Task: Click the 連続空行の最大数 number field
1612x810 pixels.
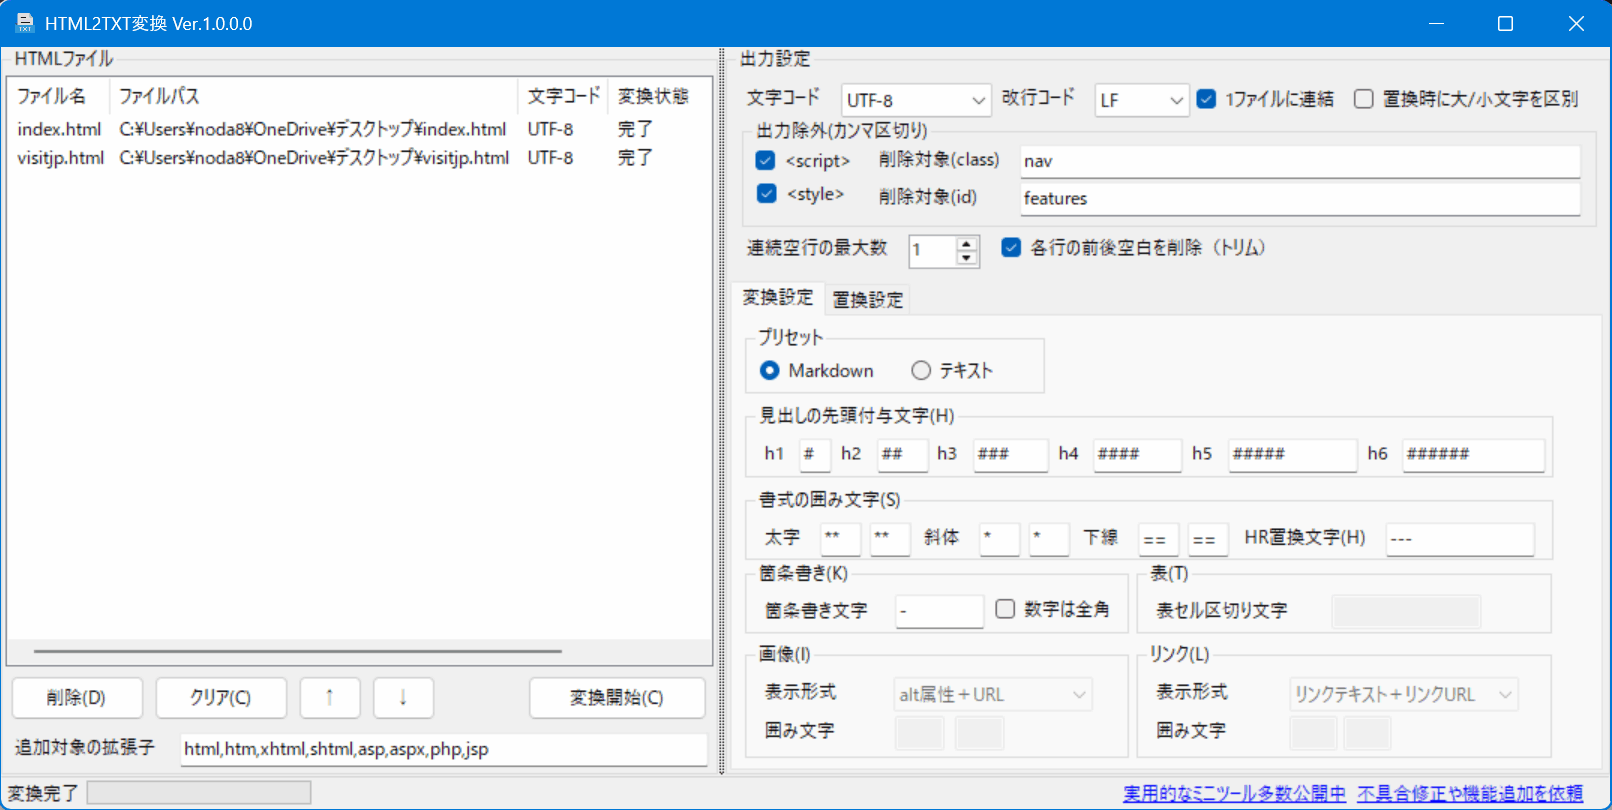Action: click(x=933, y=250)
